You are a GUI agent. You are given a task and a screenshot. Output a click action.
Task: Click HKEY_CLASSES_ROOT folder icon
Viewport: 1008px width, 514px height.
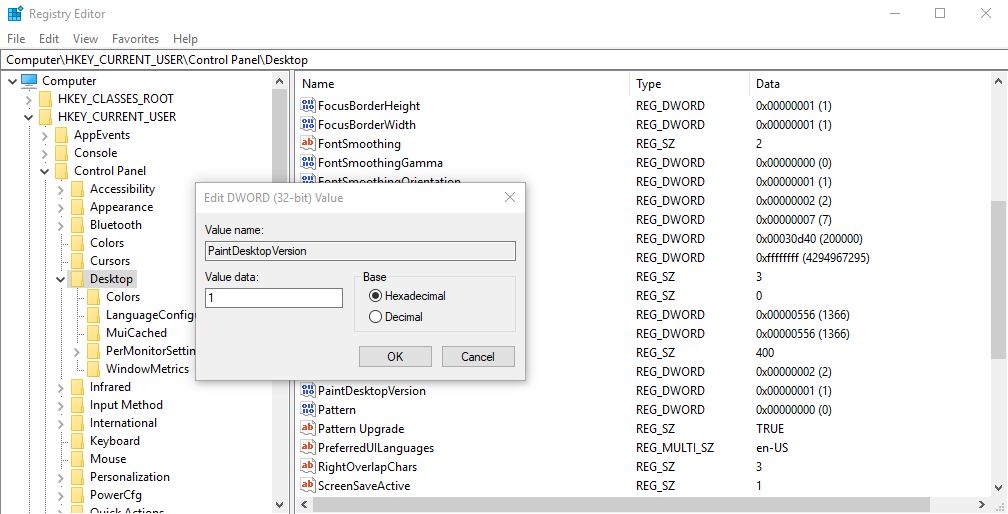45,99
